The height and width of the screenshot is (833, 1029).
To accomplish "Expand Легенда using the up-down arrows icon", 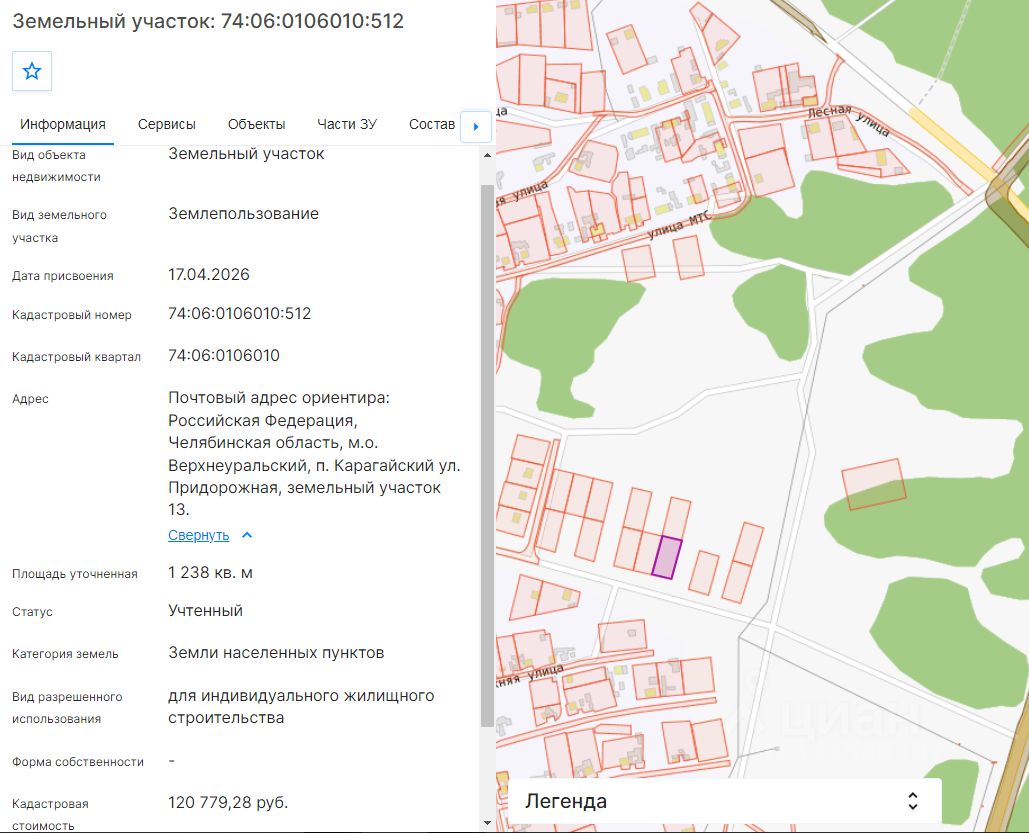I will pos(912,800).
